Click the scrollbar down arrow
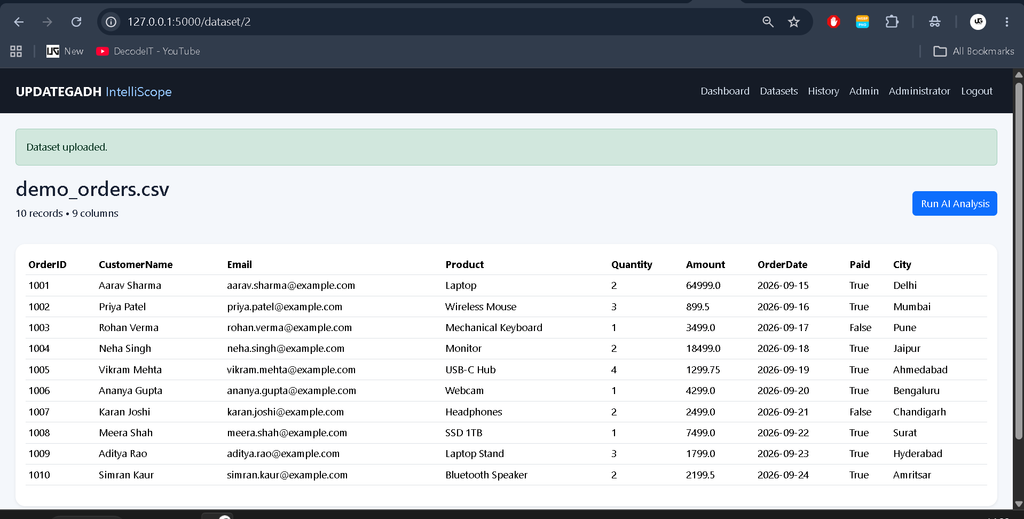Viewport: 1024px width, 519px height. tap(1018, 503)
